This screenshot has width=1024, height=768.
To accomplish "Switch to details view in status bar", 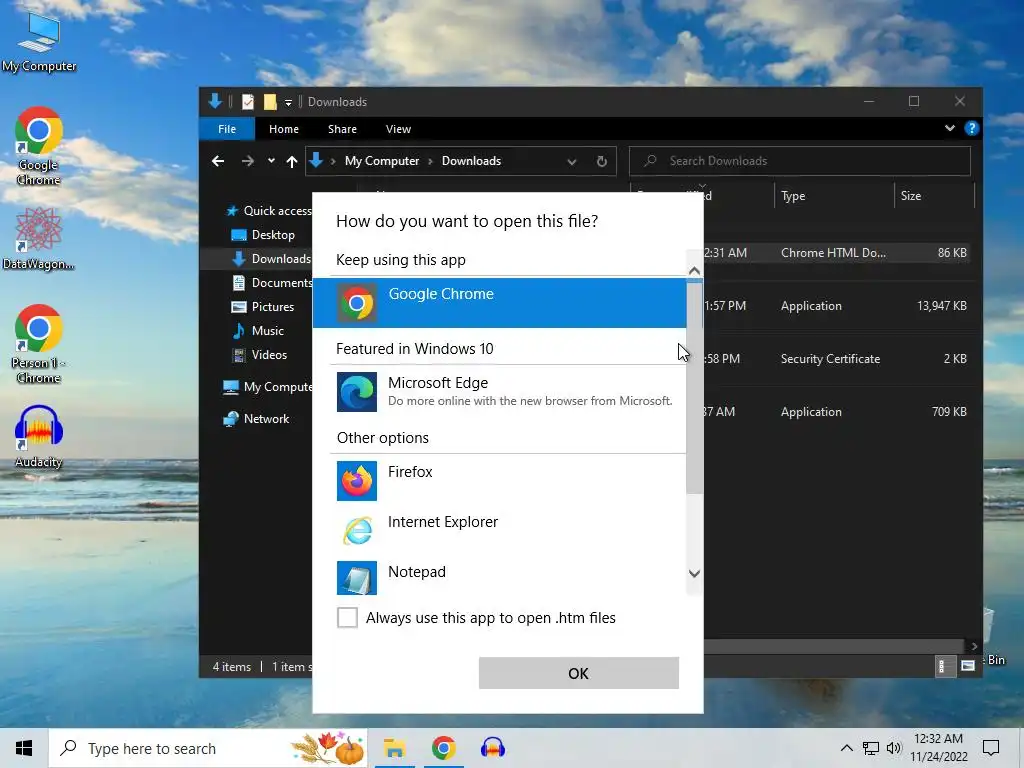I will click(945, 666).
